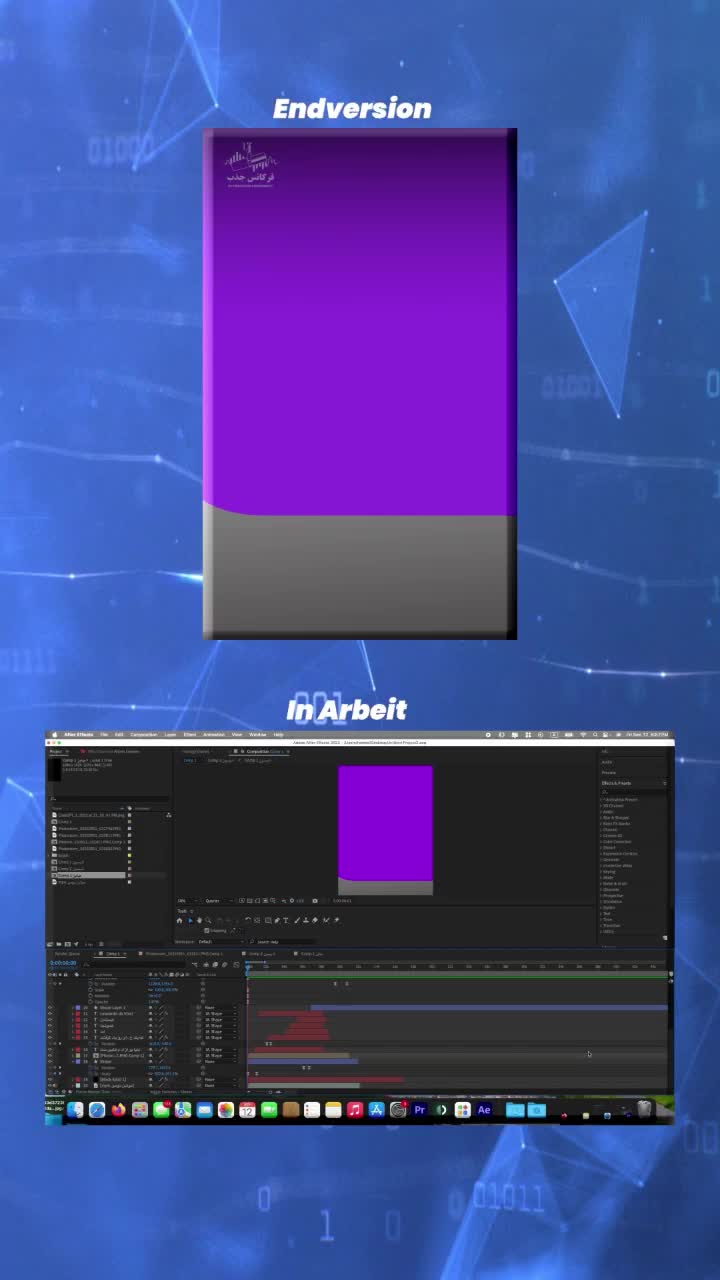Open Maps app in the dock
The height and width of the screenshot is (1280, 720).
tap(183, 1110)
